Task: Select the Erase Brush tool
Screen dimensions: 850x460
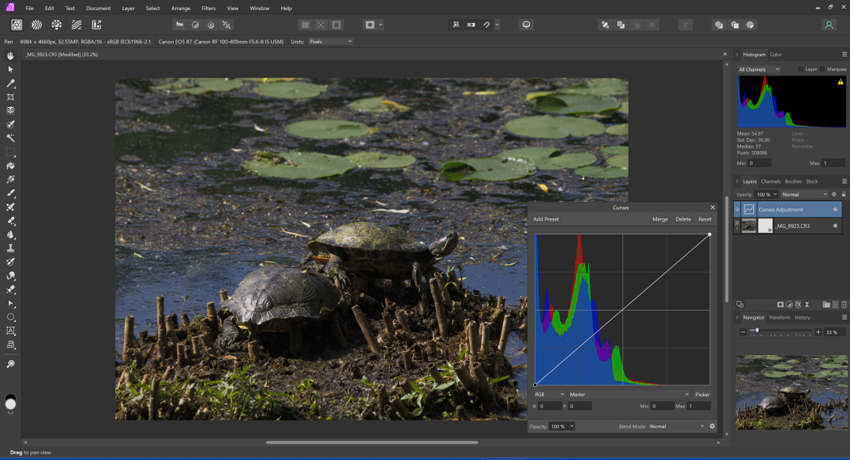Action: point(10,221)
